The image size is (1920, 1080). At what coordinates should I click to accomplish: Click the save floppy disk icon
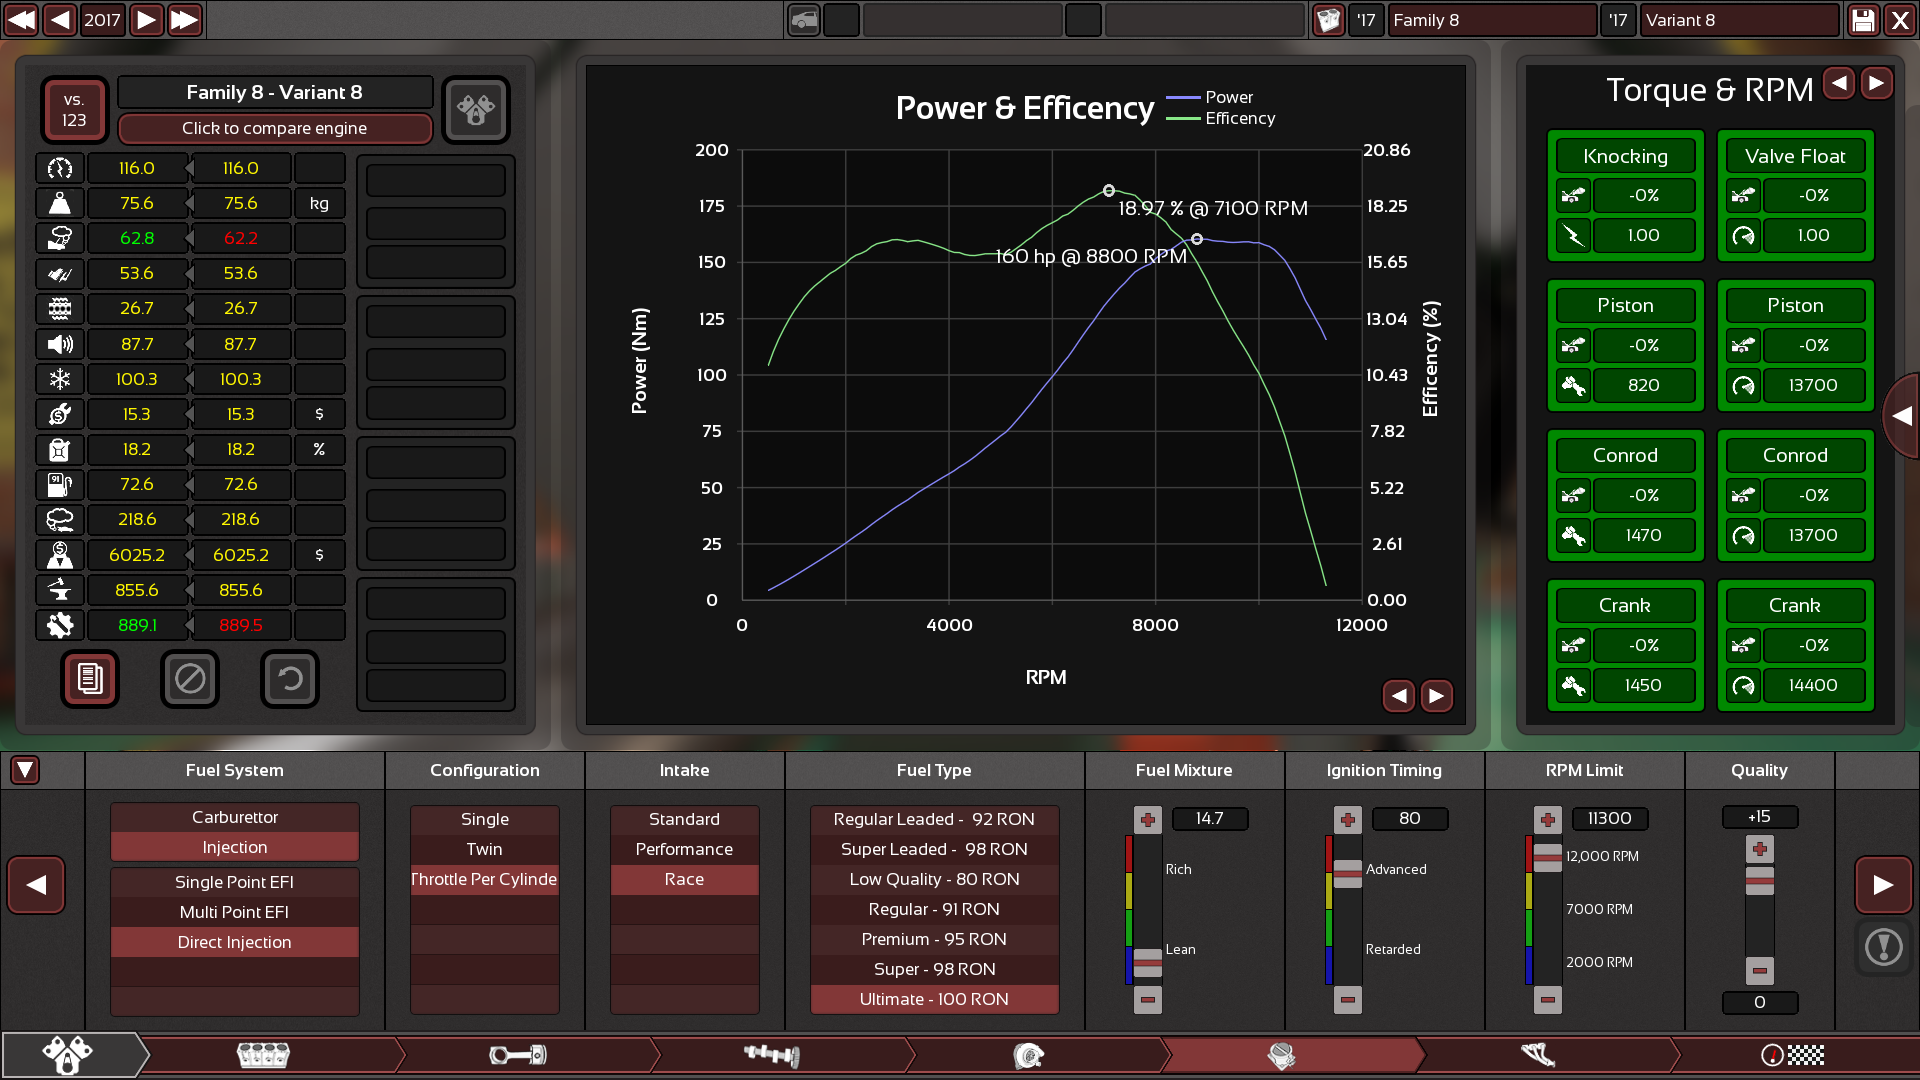pyautogui.click(x=1863, y=20)
